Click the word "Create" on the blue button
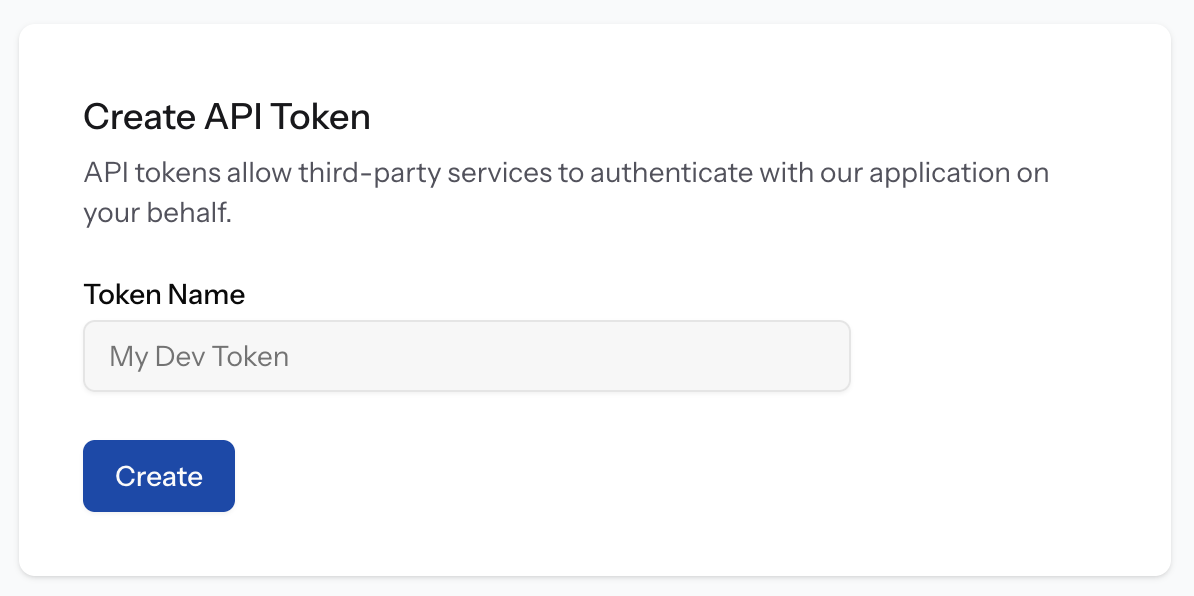The width and height of the screenshot is (1194, 596). click(159, 476)
